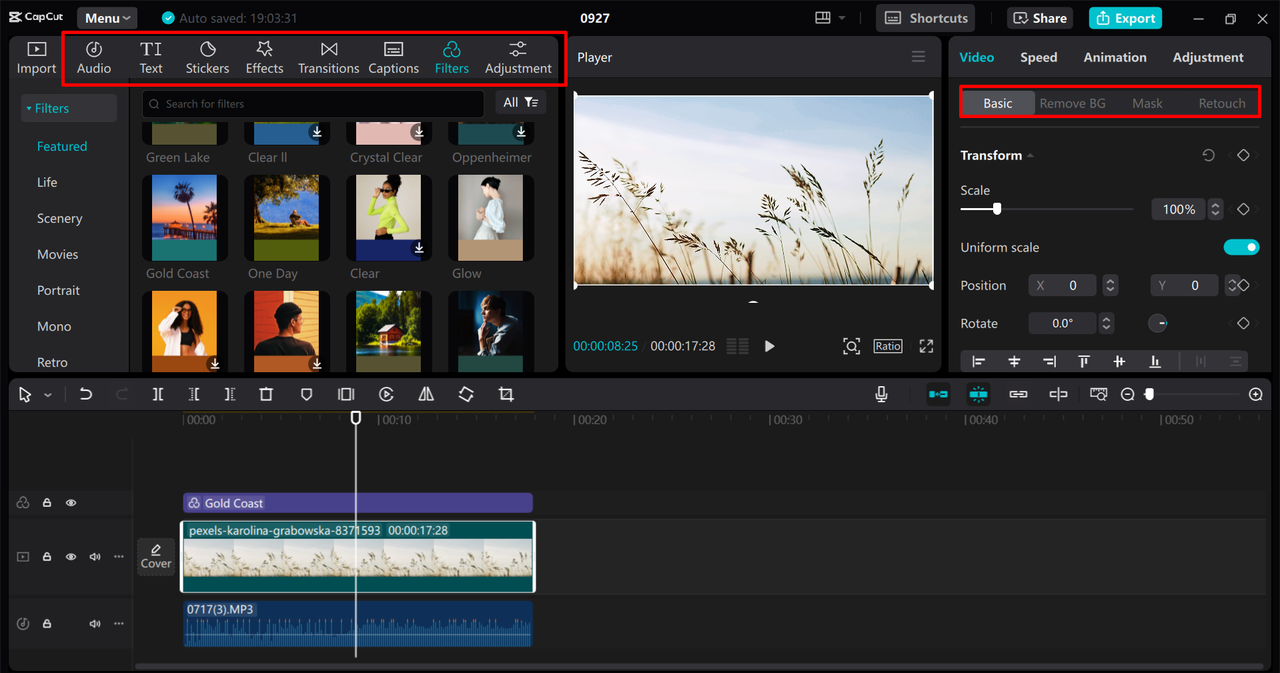Open the selection tool dropdown arrow
This screenshot has height=673, width=1280.
[x=47, y=396]
